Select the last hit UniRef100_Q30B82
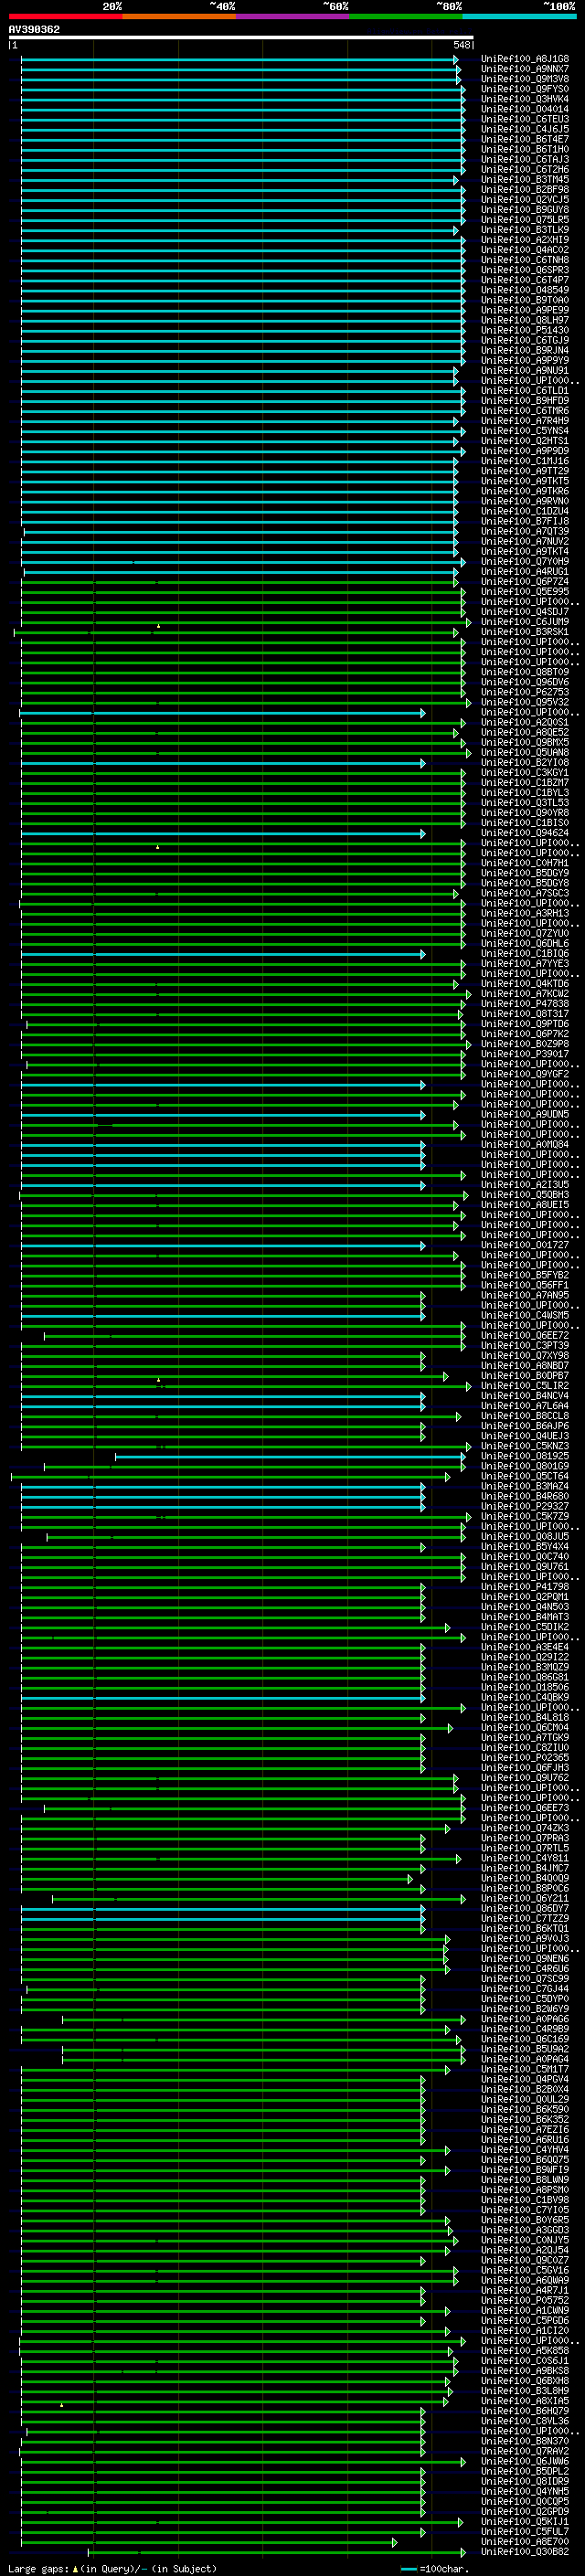This screenshot has height=2576, width=585. pyautogui.click(x=525, y=2552)
